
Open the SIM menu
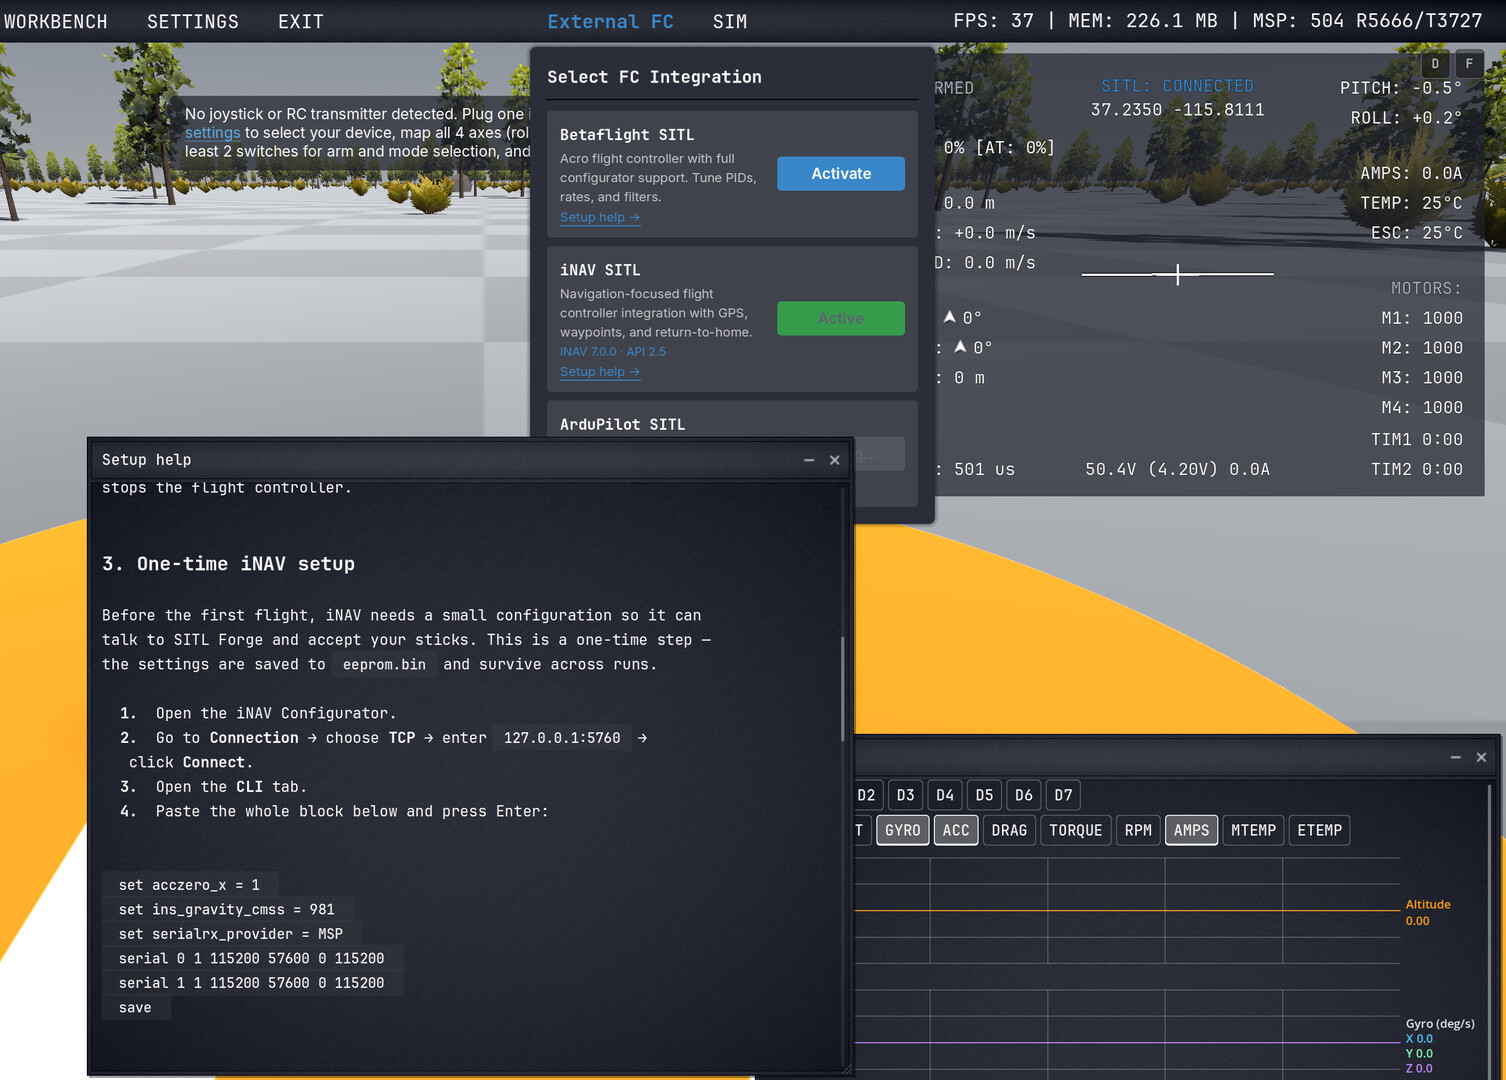pos(730,21)
